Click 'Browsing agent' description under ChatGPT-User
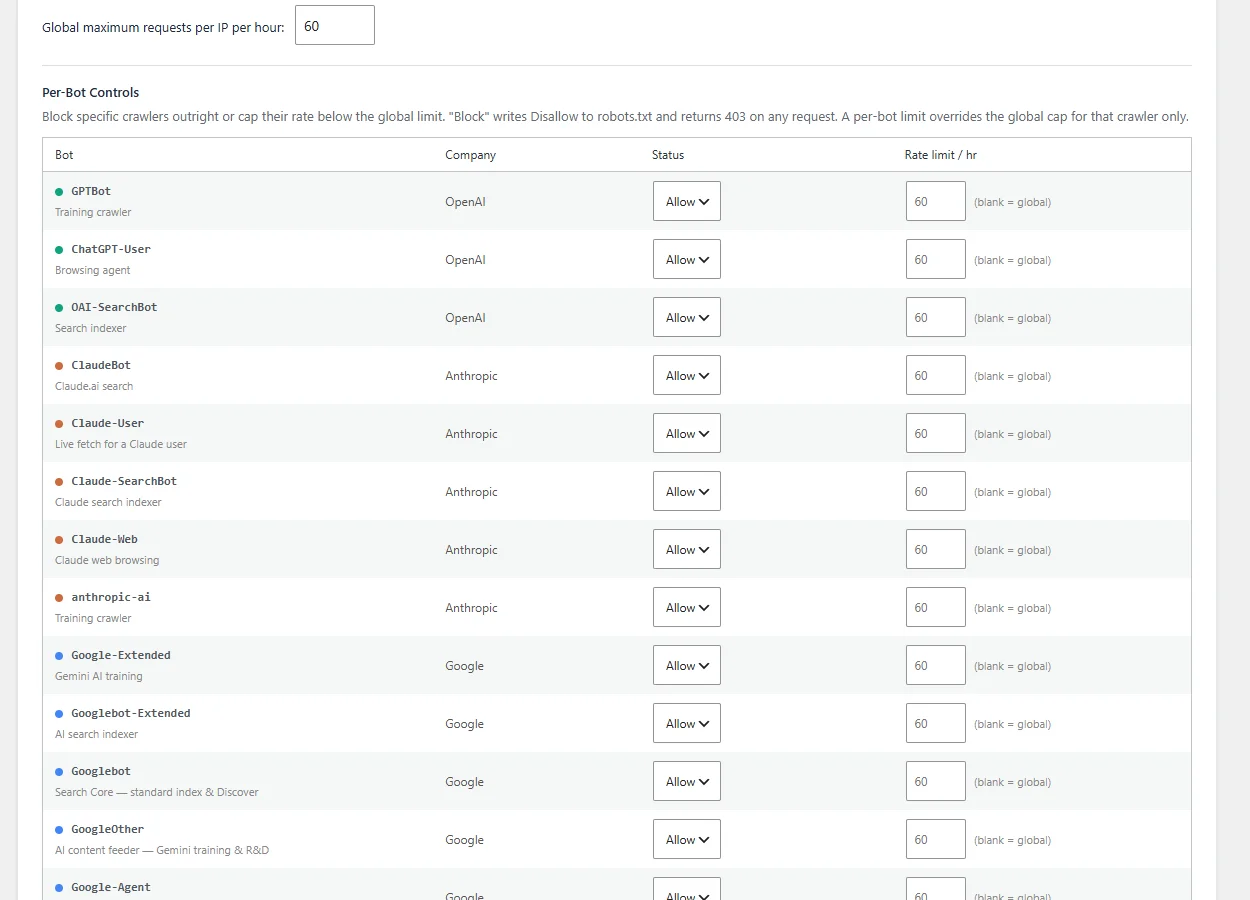 click(93, 270)
